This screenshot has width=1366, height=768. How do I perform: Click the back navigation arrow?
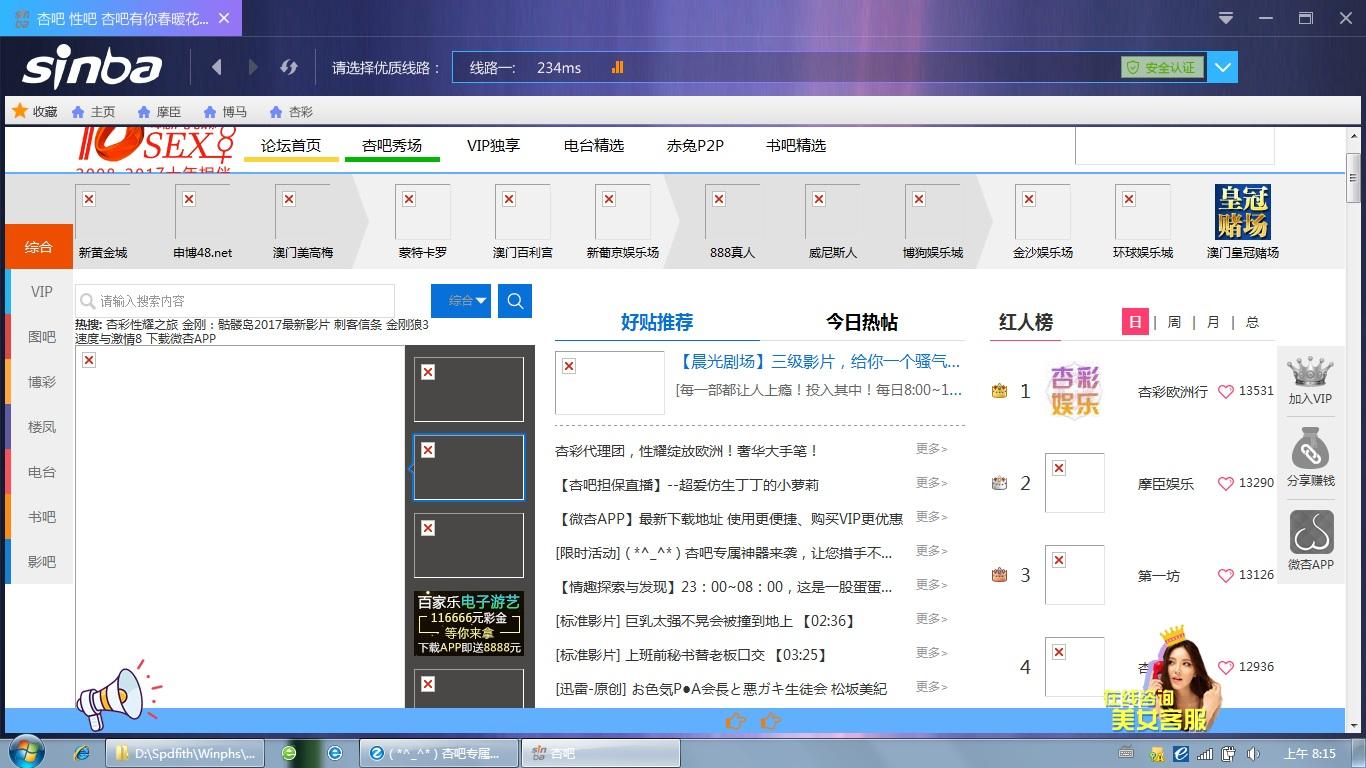click(x=217, y=67)
